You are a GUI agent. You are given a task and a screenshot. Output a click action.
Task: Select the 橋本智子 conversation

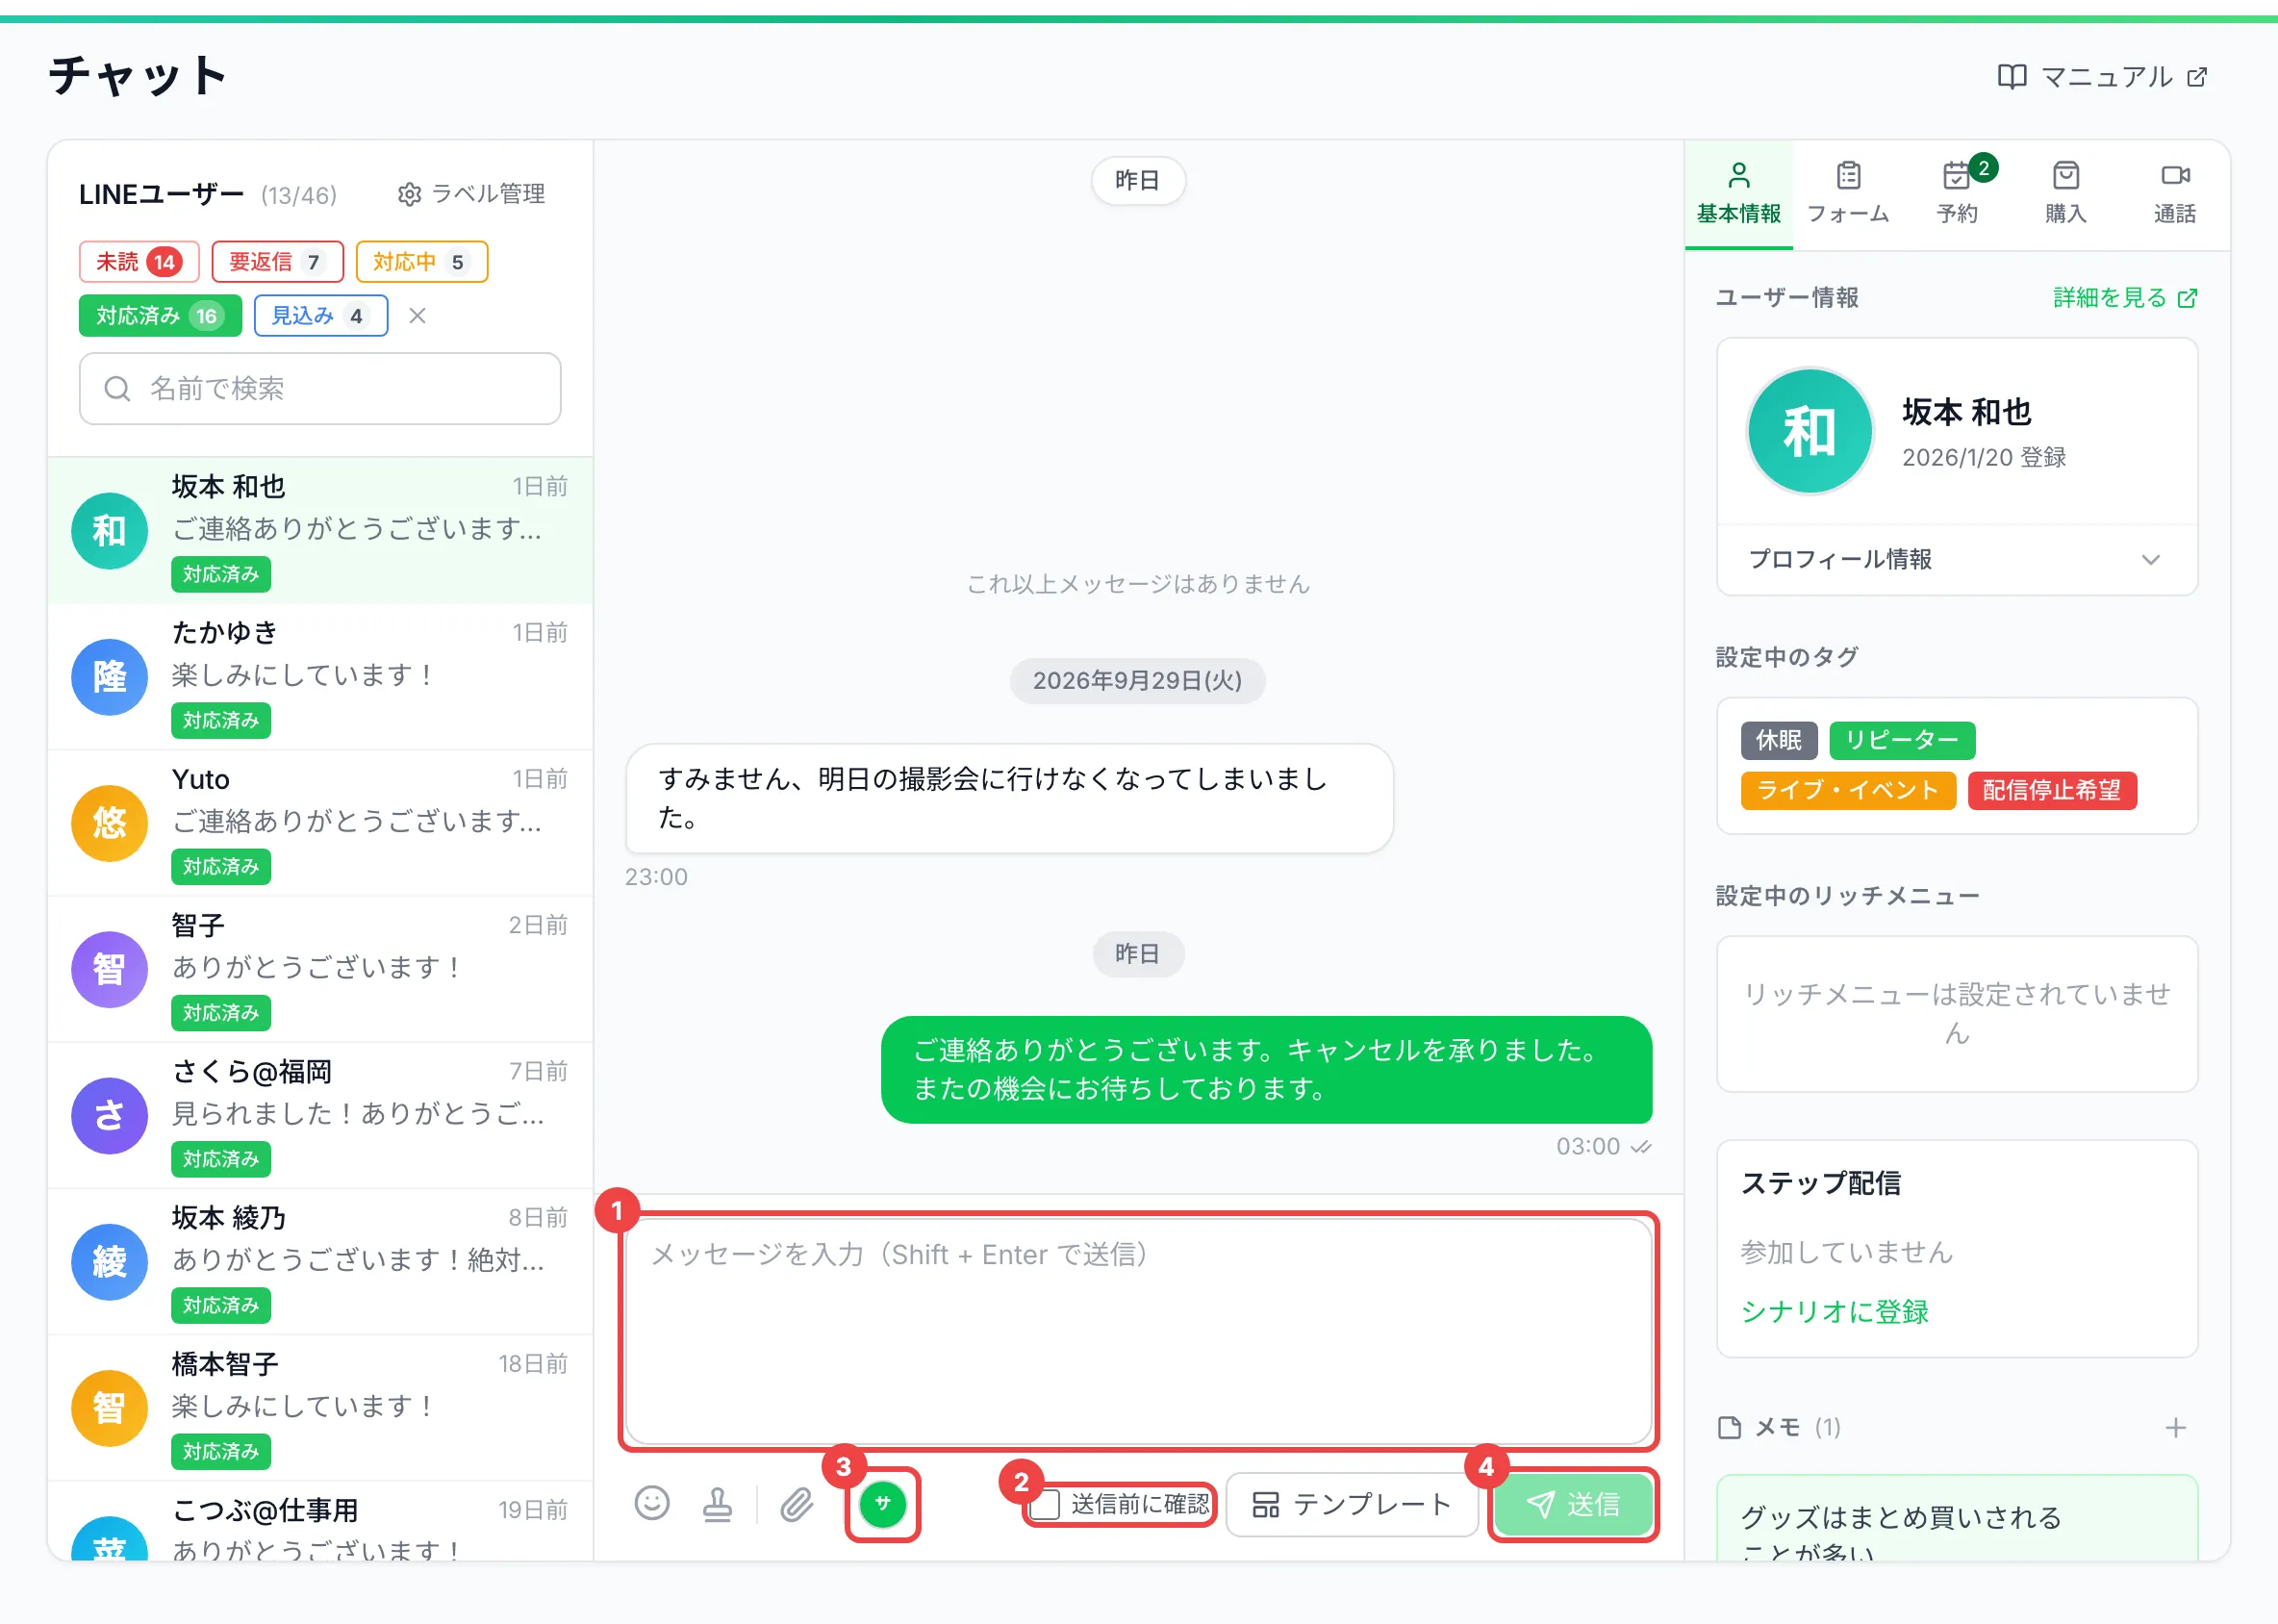[320, 1408]
